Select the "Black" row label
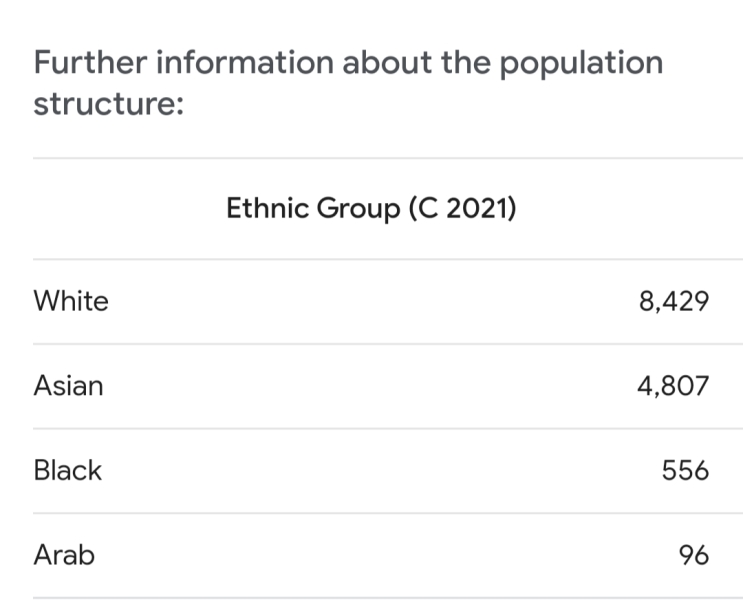 pyautogui.click(x=68, y=470)
